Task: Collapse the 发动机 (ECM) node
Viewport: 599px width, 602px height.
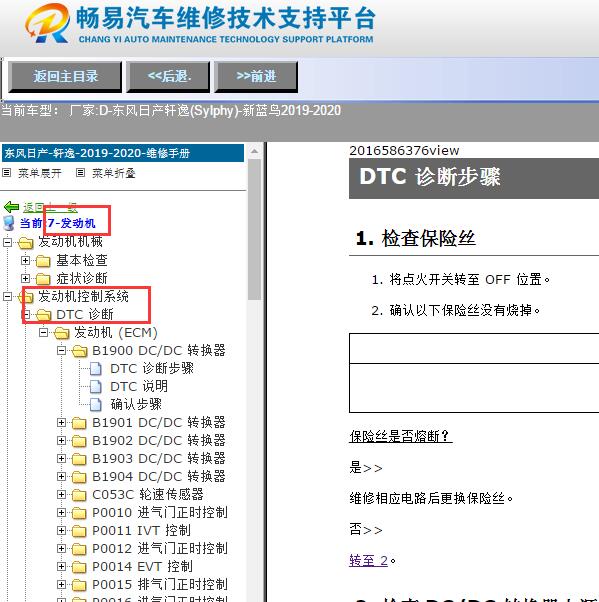Action: 43,332
